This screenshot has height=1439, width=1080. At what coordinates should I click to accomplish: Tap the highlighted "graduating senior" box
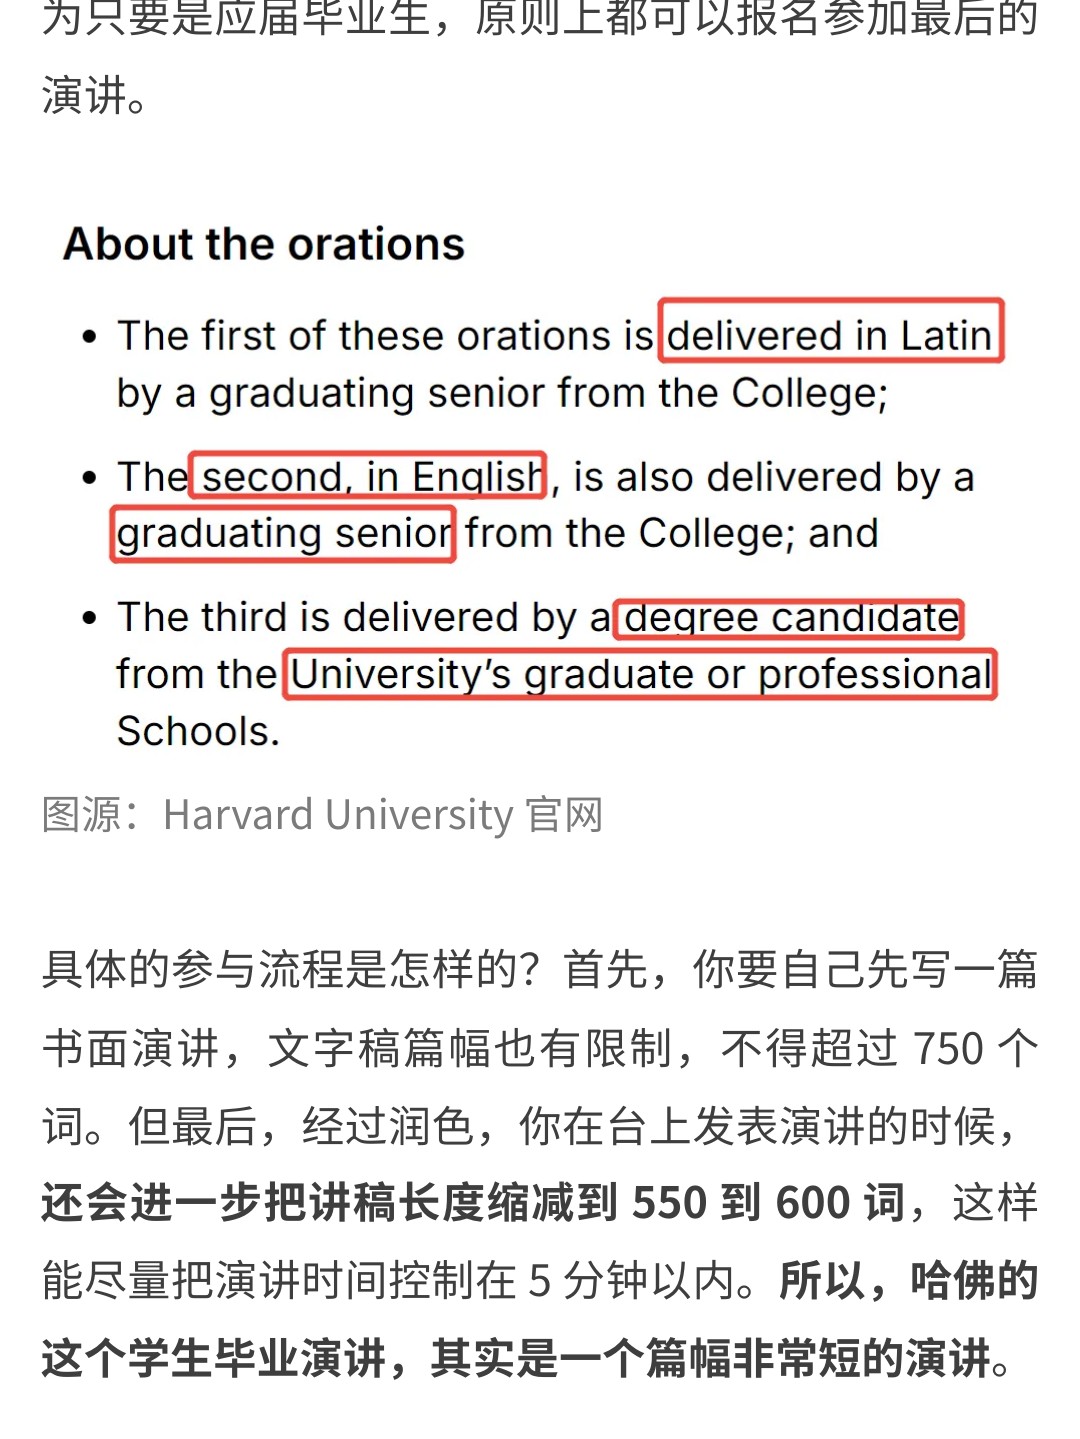point(283,534)
